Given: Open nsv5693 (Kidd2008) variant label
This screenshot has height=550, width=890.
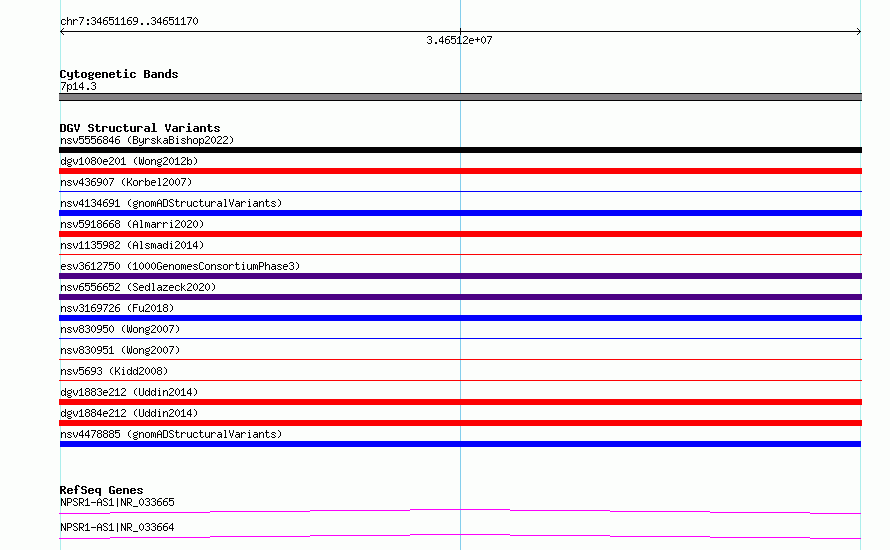Looking at the screenshot, I should coord(114,371).
